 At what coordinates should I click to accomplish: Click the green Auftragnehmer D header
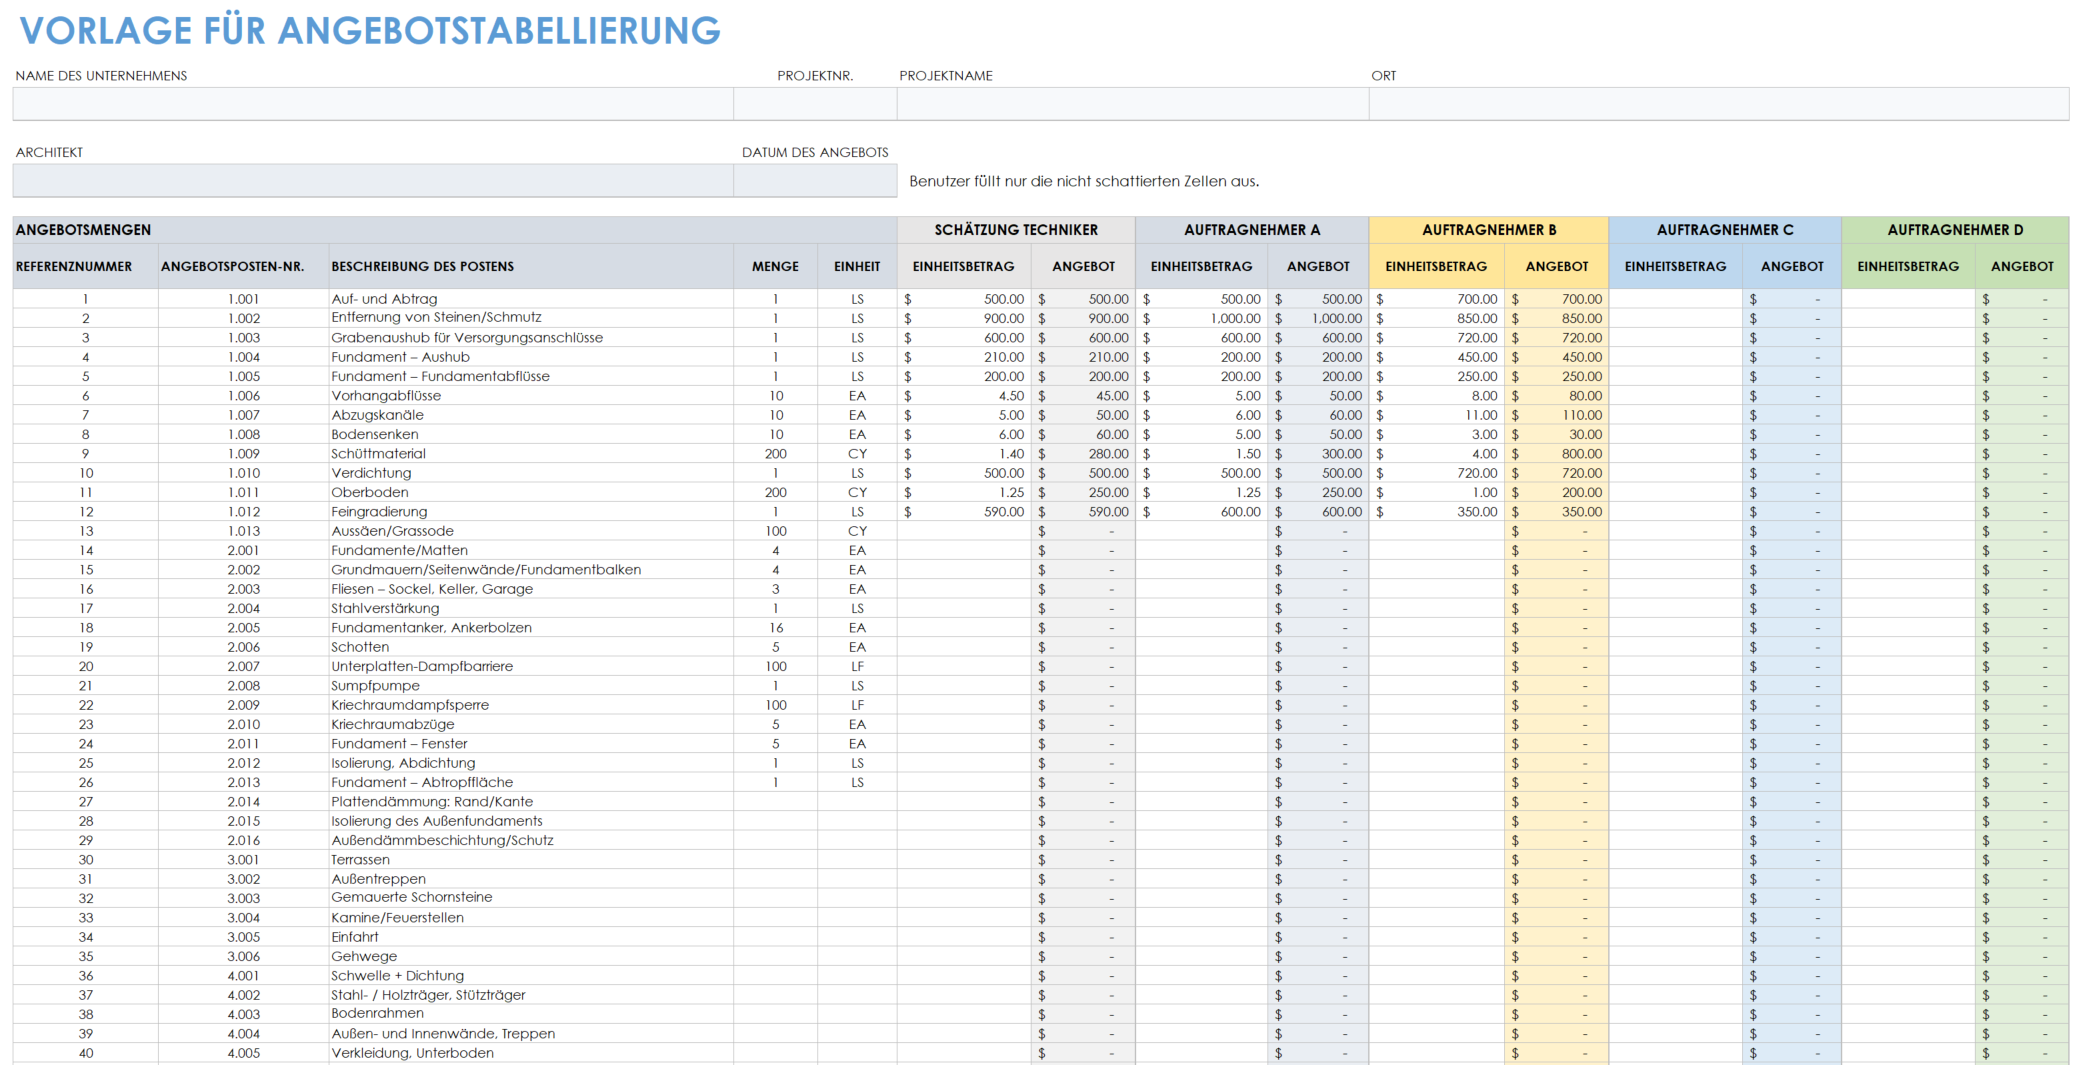1955,230
